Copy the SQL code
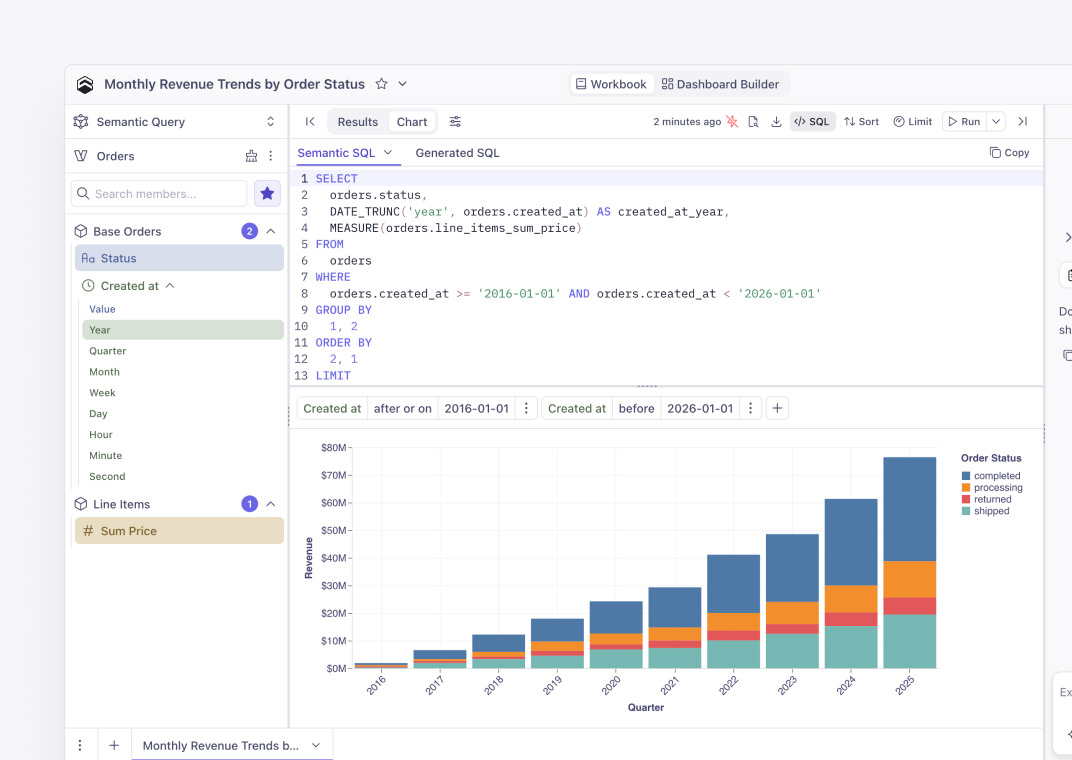This screenshot has width=1072, height=760. (1009, 152)
